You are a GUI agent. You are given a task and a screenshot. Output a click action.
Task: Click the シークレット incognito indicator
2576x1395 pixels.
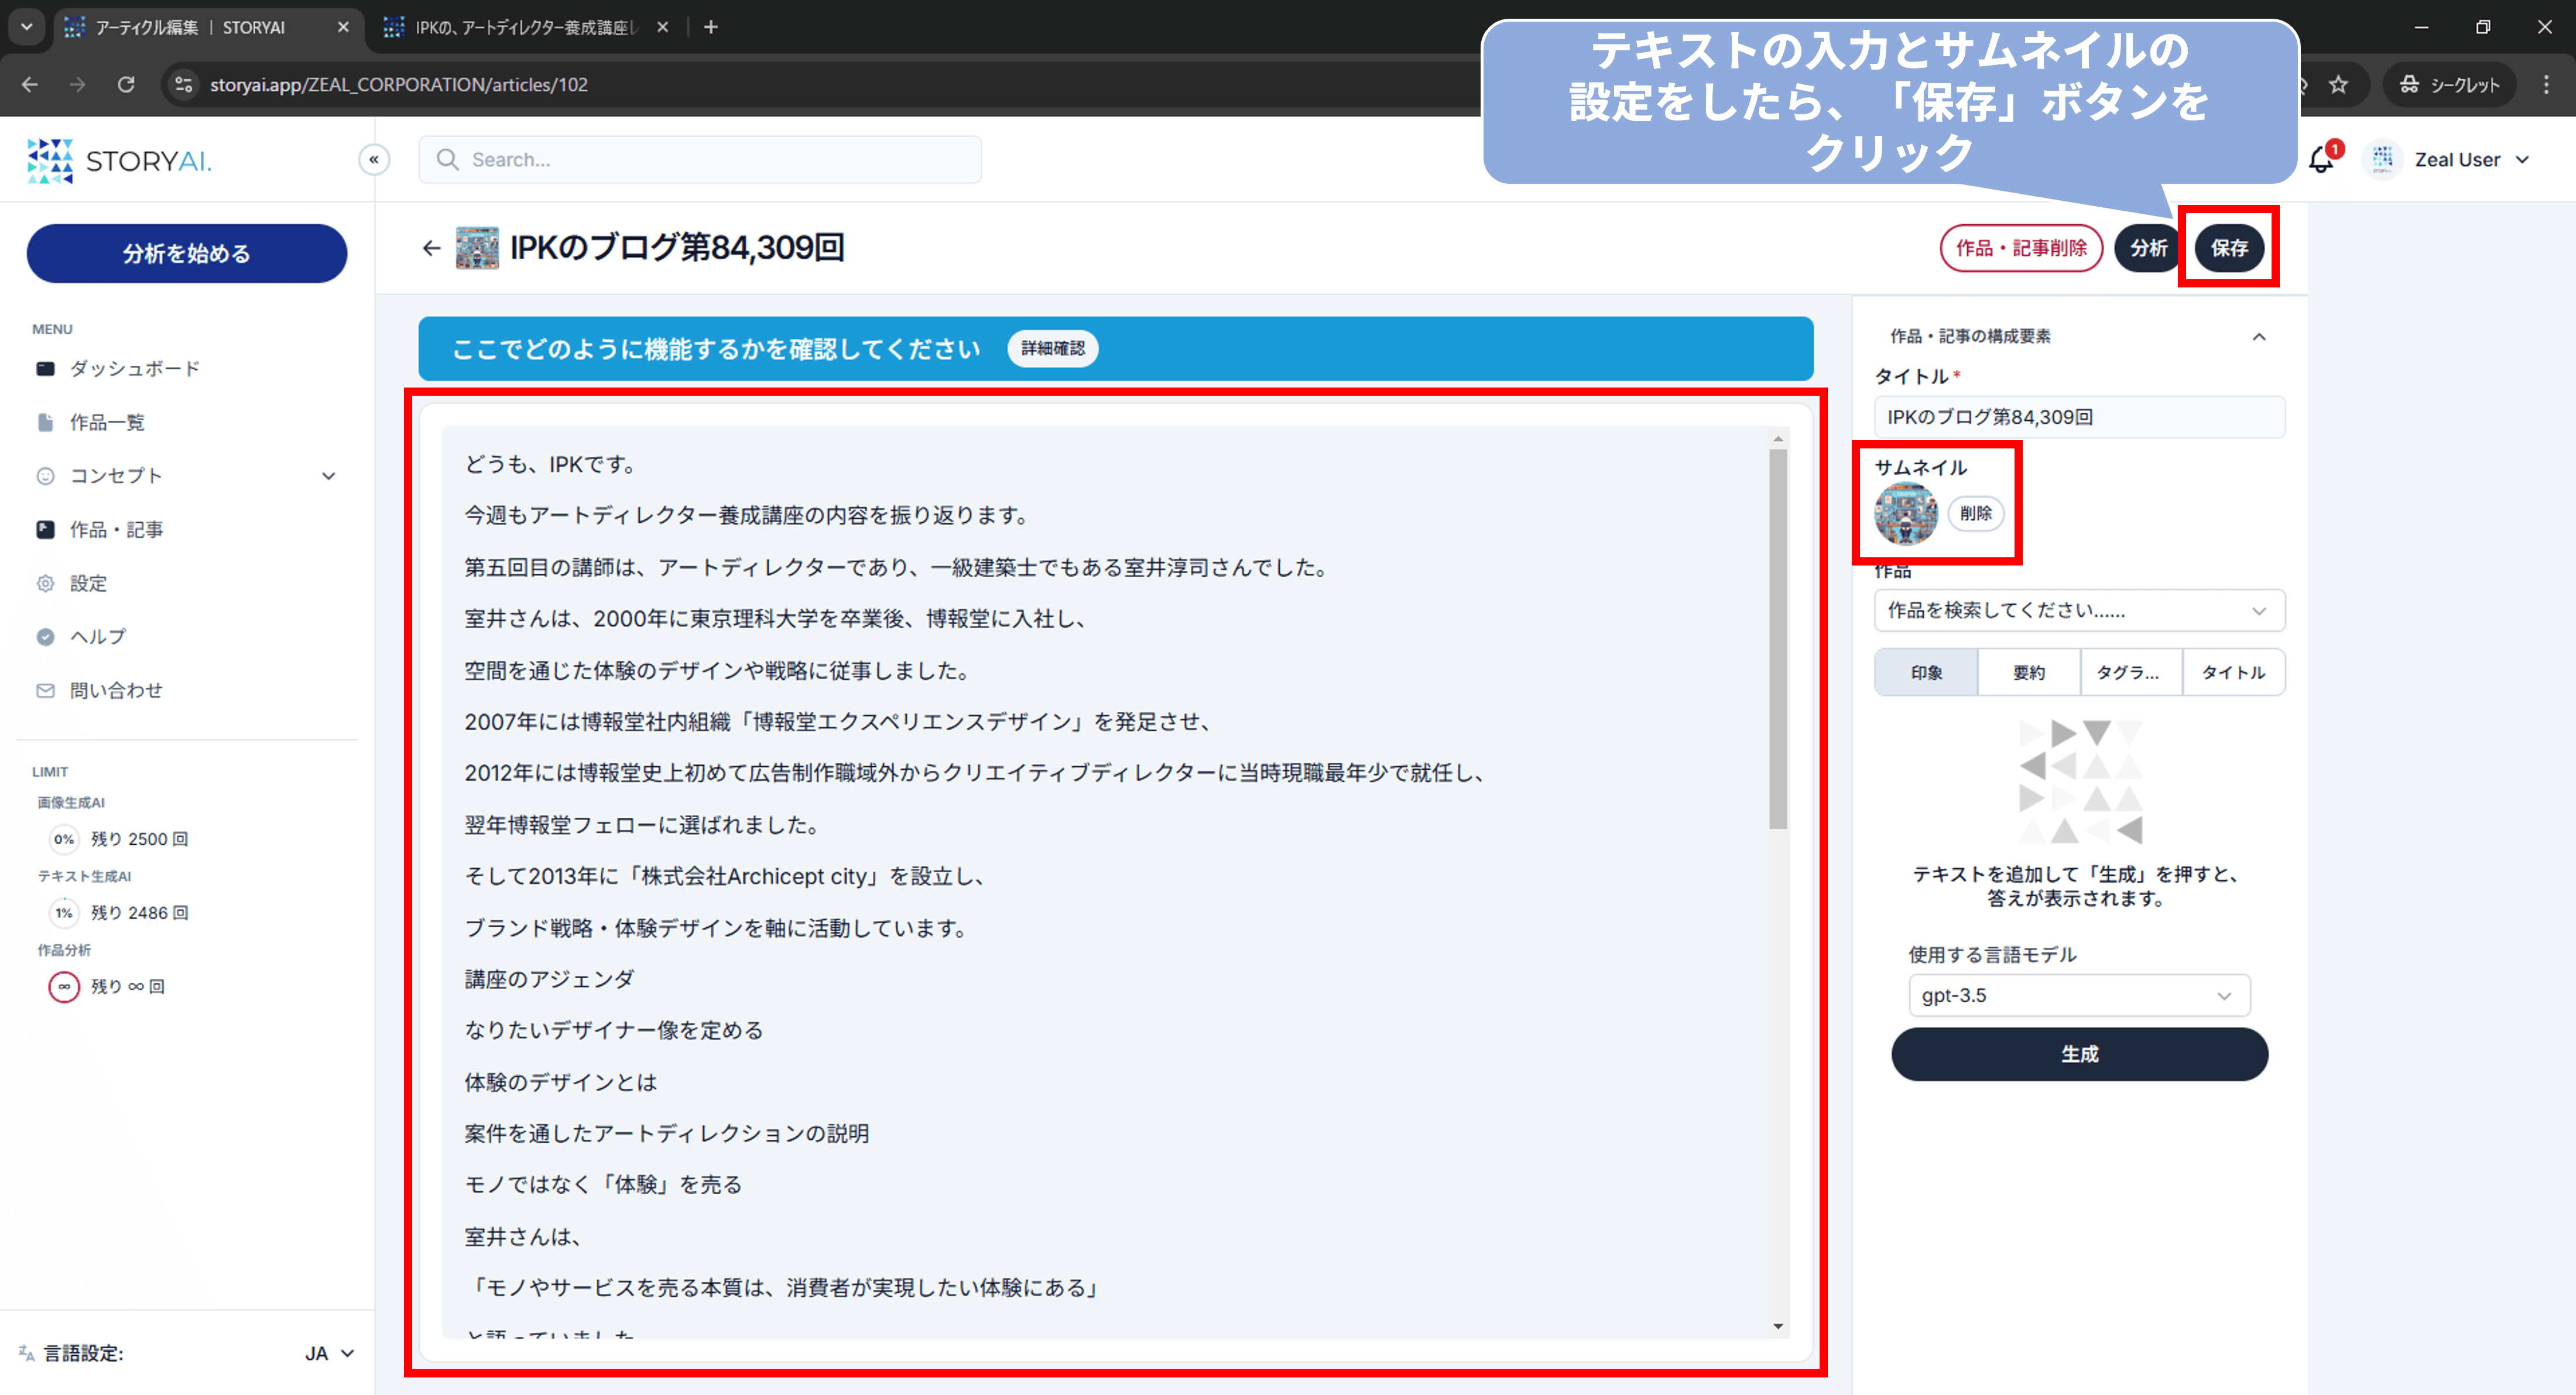click(x=2449, y=85)
